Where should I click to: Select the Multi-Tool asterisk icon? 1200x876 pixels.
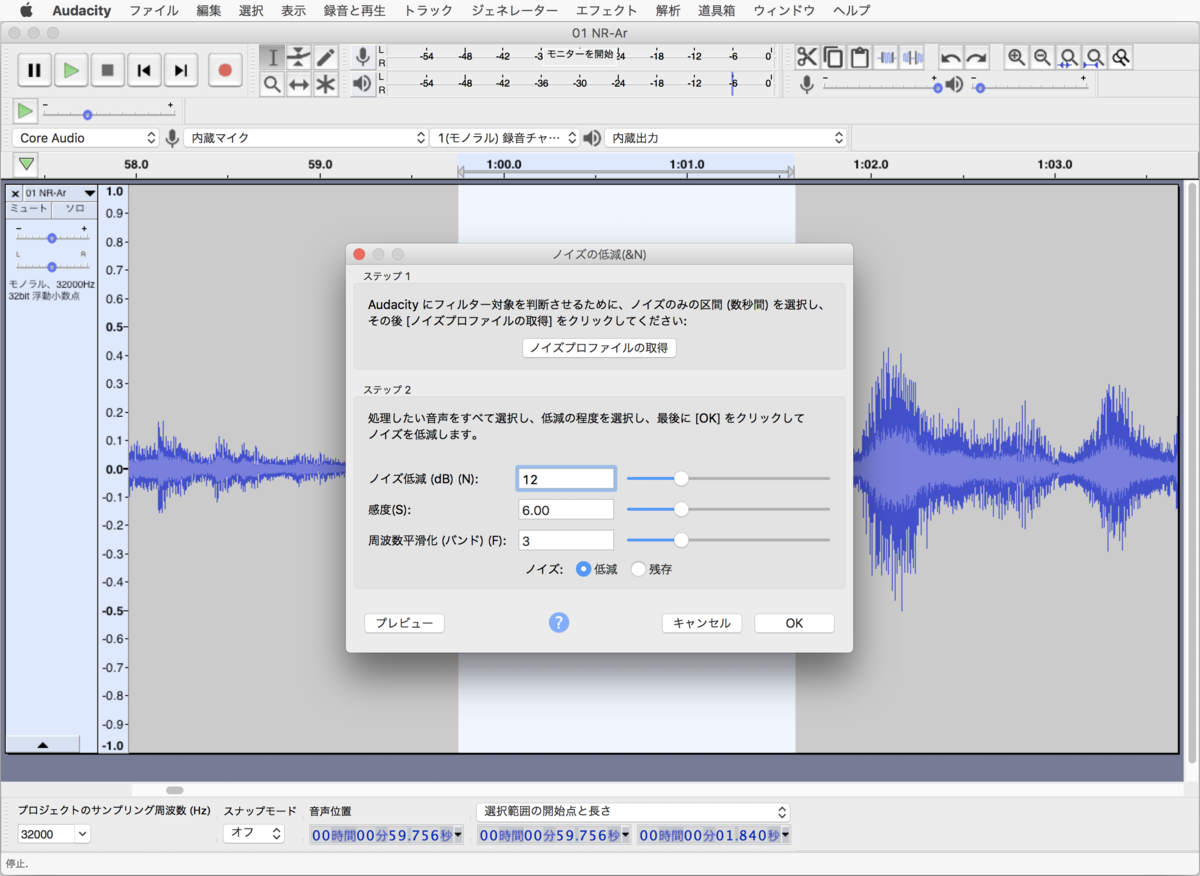[325, 85]
